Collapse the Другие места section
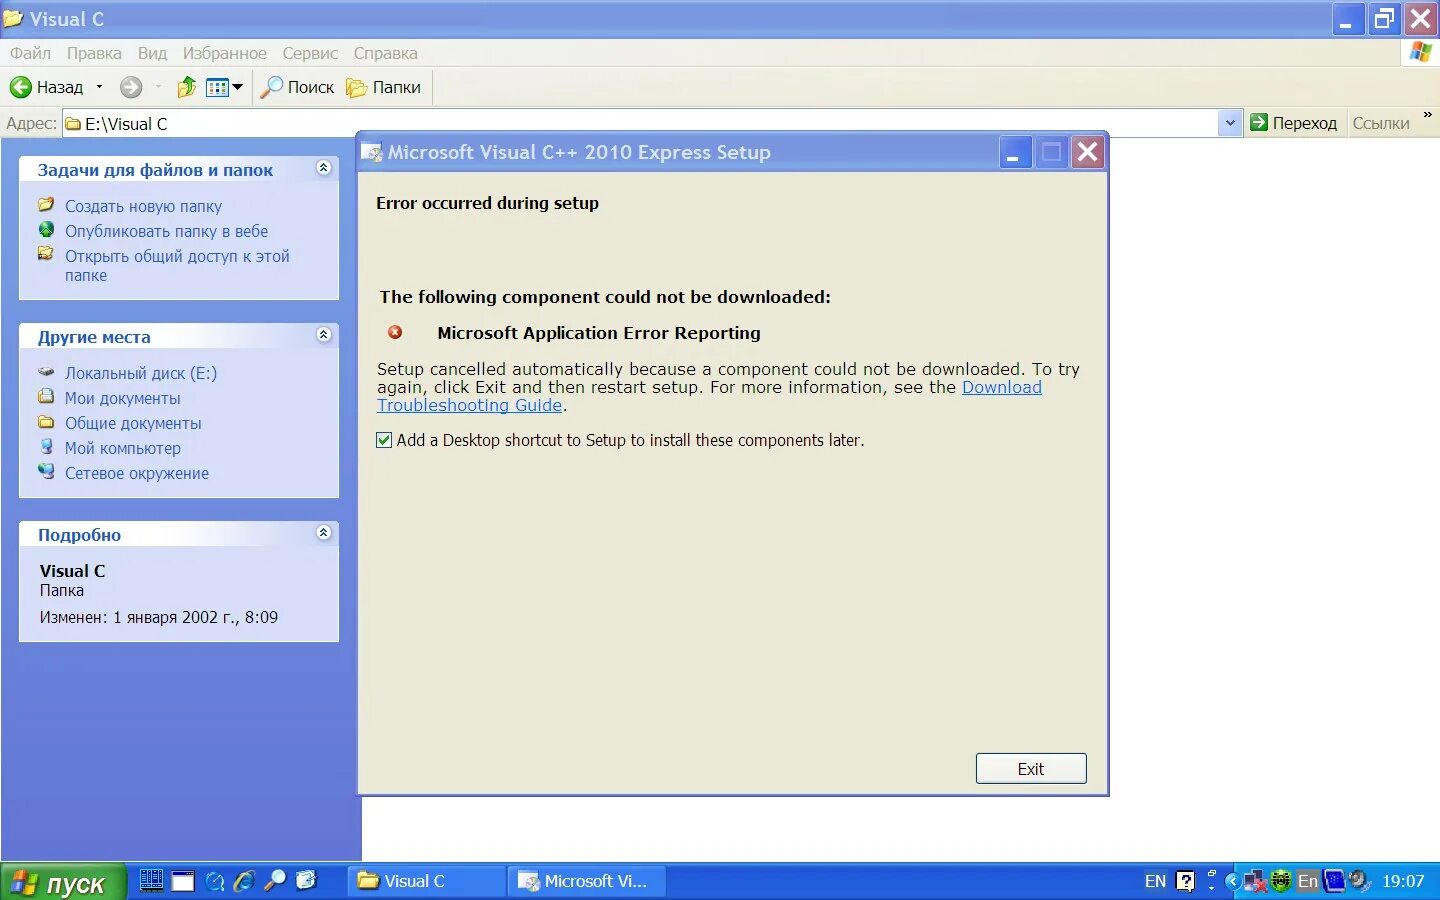 pyautogui.click(x=323, y=336)
